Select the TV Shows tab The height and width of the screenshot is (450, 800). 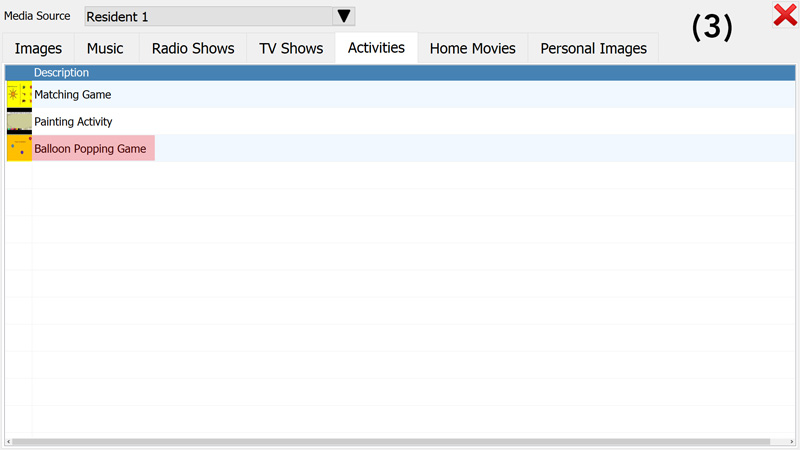pyautogui.click(x=291, y=48)
